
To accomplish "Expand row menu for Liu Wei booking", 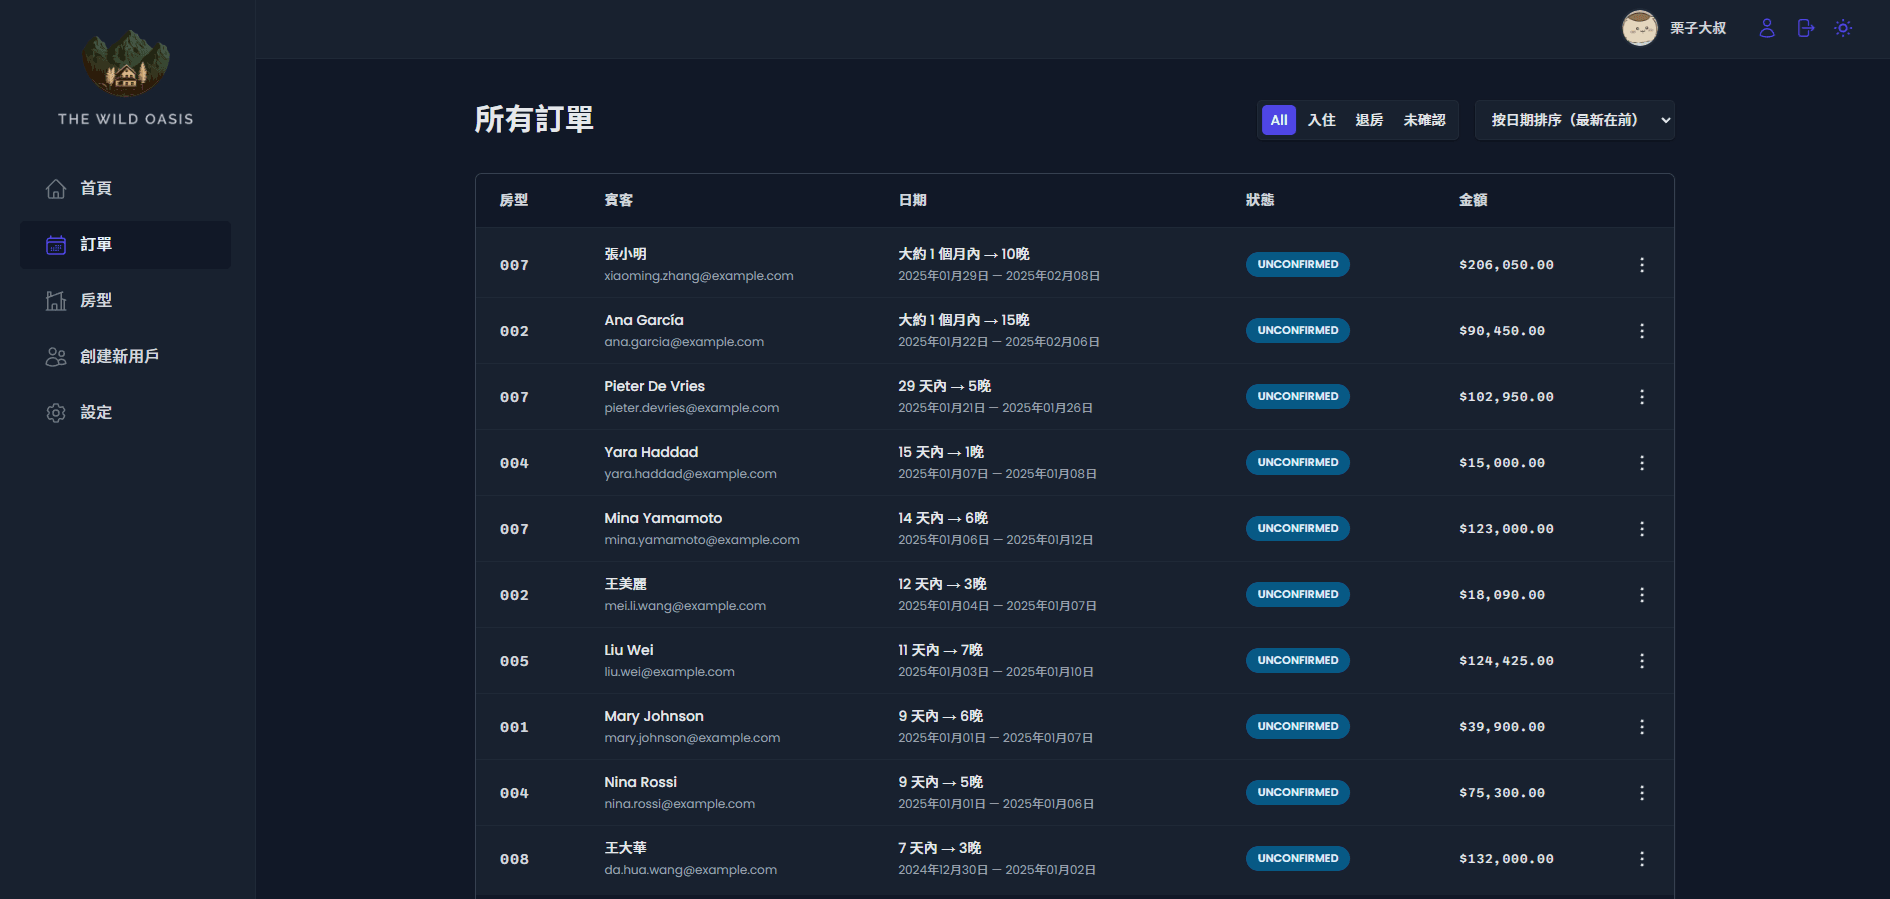I will (x=1641, y=661).
